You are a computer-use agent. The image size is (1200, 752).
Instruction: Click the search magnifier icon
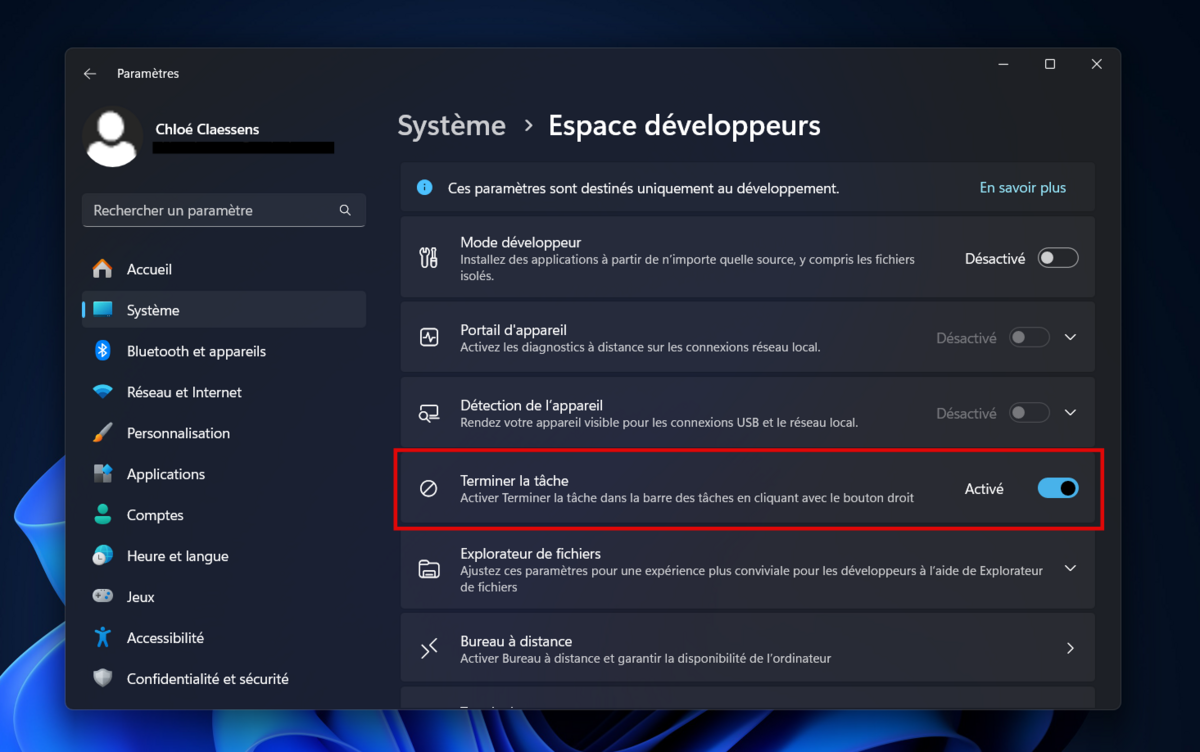tap(345, 211)
